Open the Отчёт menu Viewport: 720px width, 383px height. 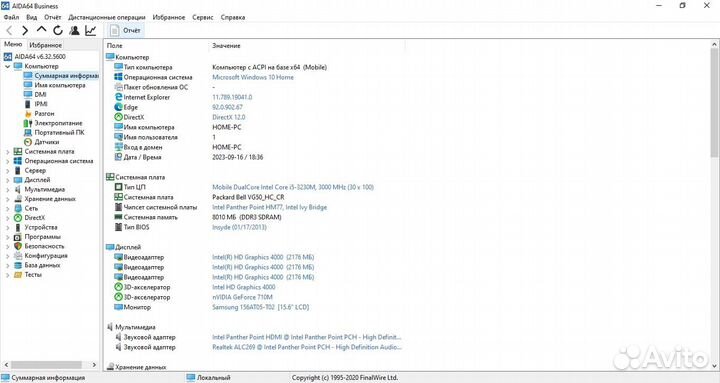[53, 17]
